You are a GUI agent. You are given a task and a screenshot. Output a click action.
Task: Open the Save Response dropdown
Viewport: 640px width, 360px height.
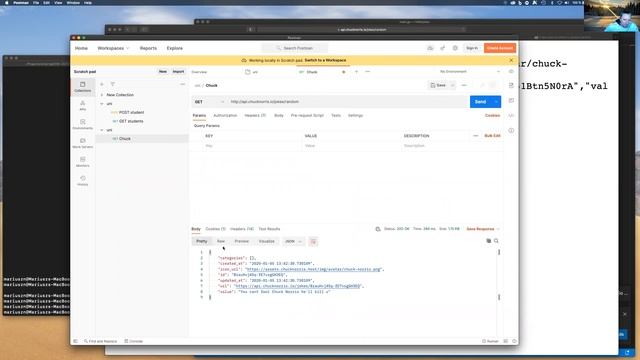pyautogui.click(x=483, y=229)
